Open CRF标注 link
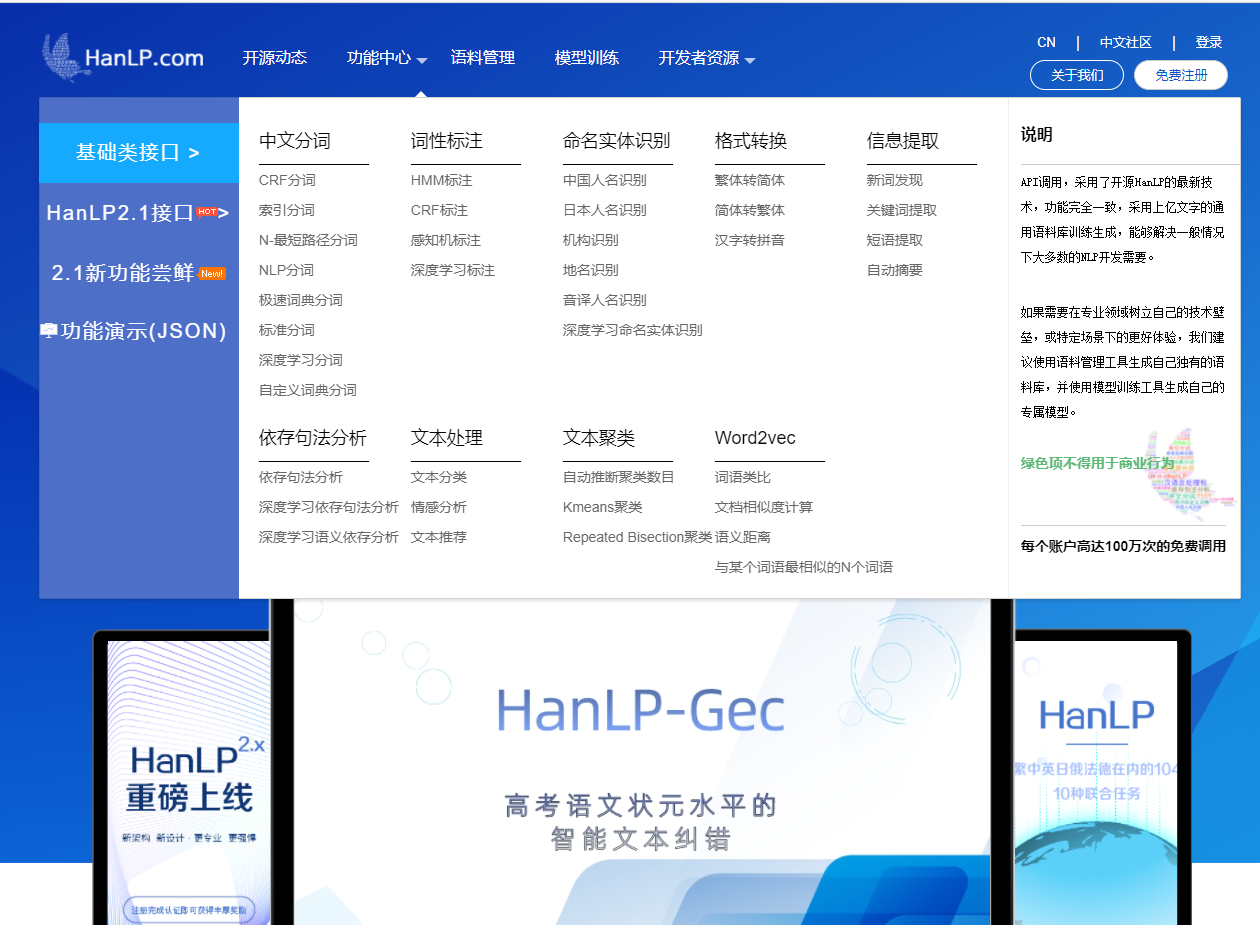 (x=440, y=210)
